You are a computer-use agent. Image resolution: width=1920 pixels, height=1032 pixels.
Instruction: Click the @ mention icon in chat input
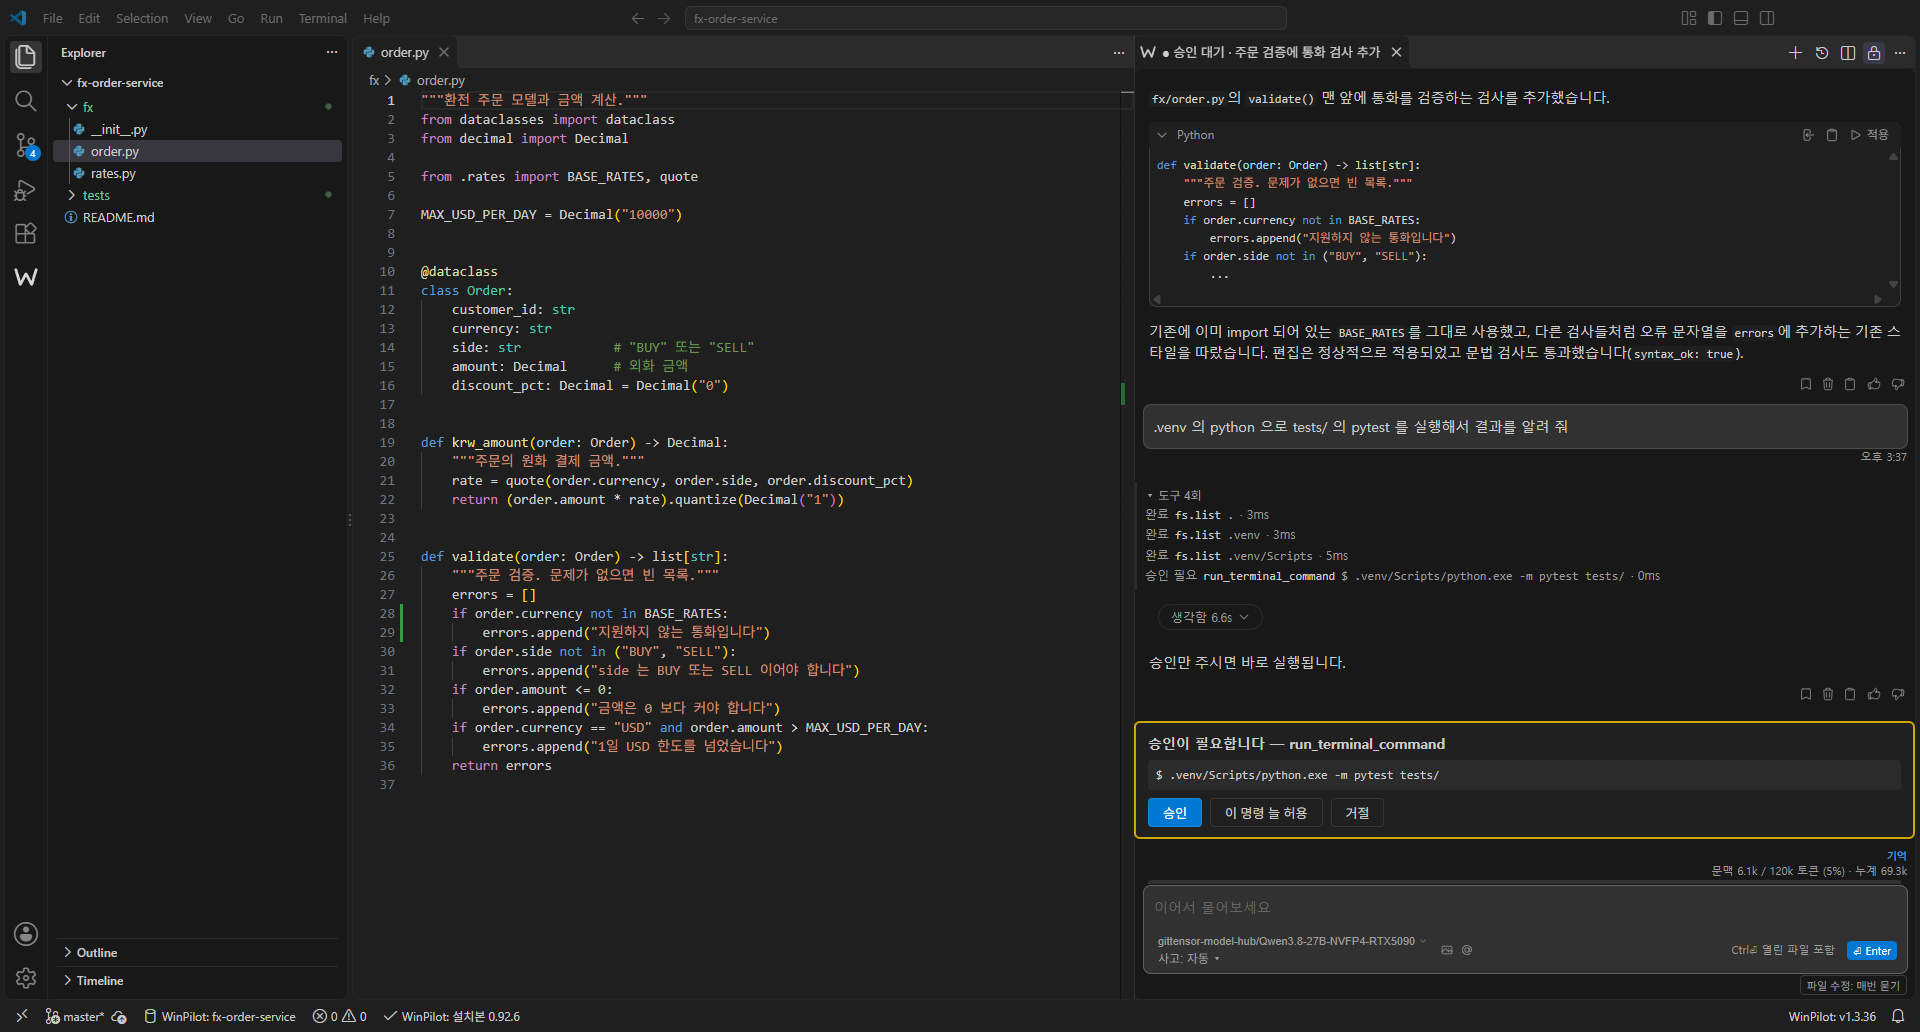pos(1467,950)
